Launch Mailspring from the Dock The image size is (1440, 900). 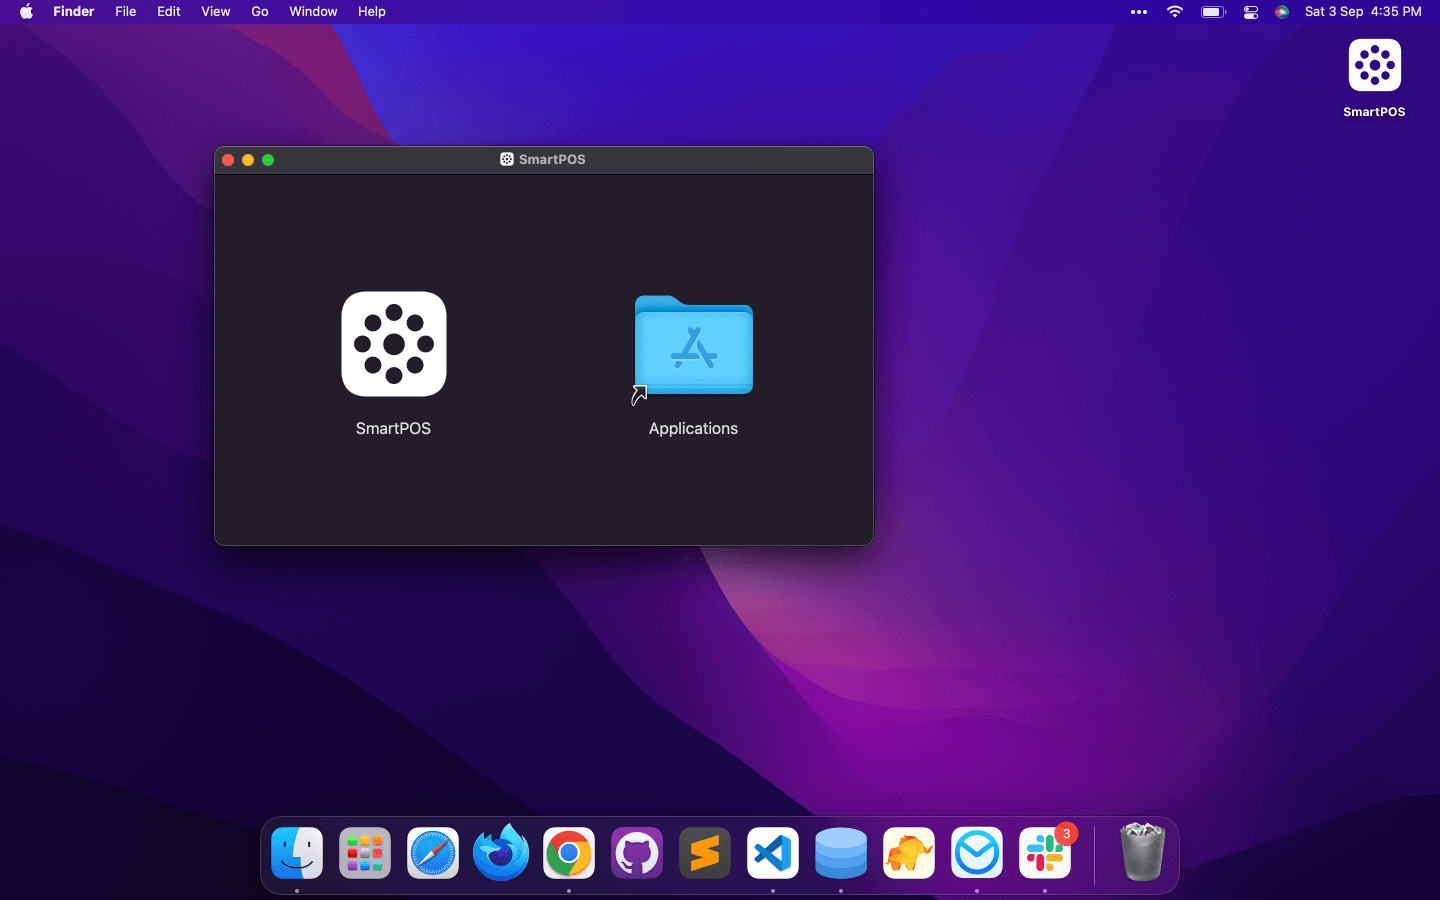pyautogui.click(x=976, y=853)
